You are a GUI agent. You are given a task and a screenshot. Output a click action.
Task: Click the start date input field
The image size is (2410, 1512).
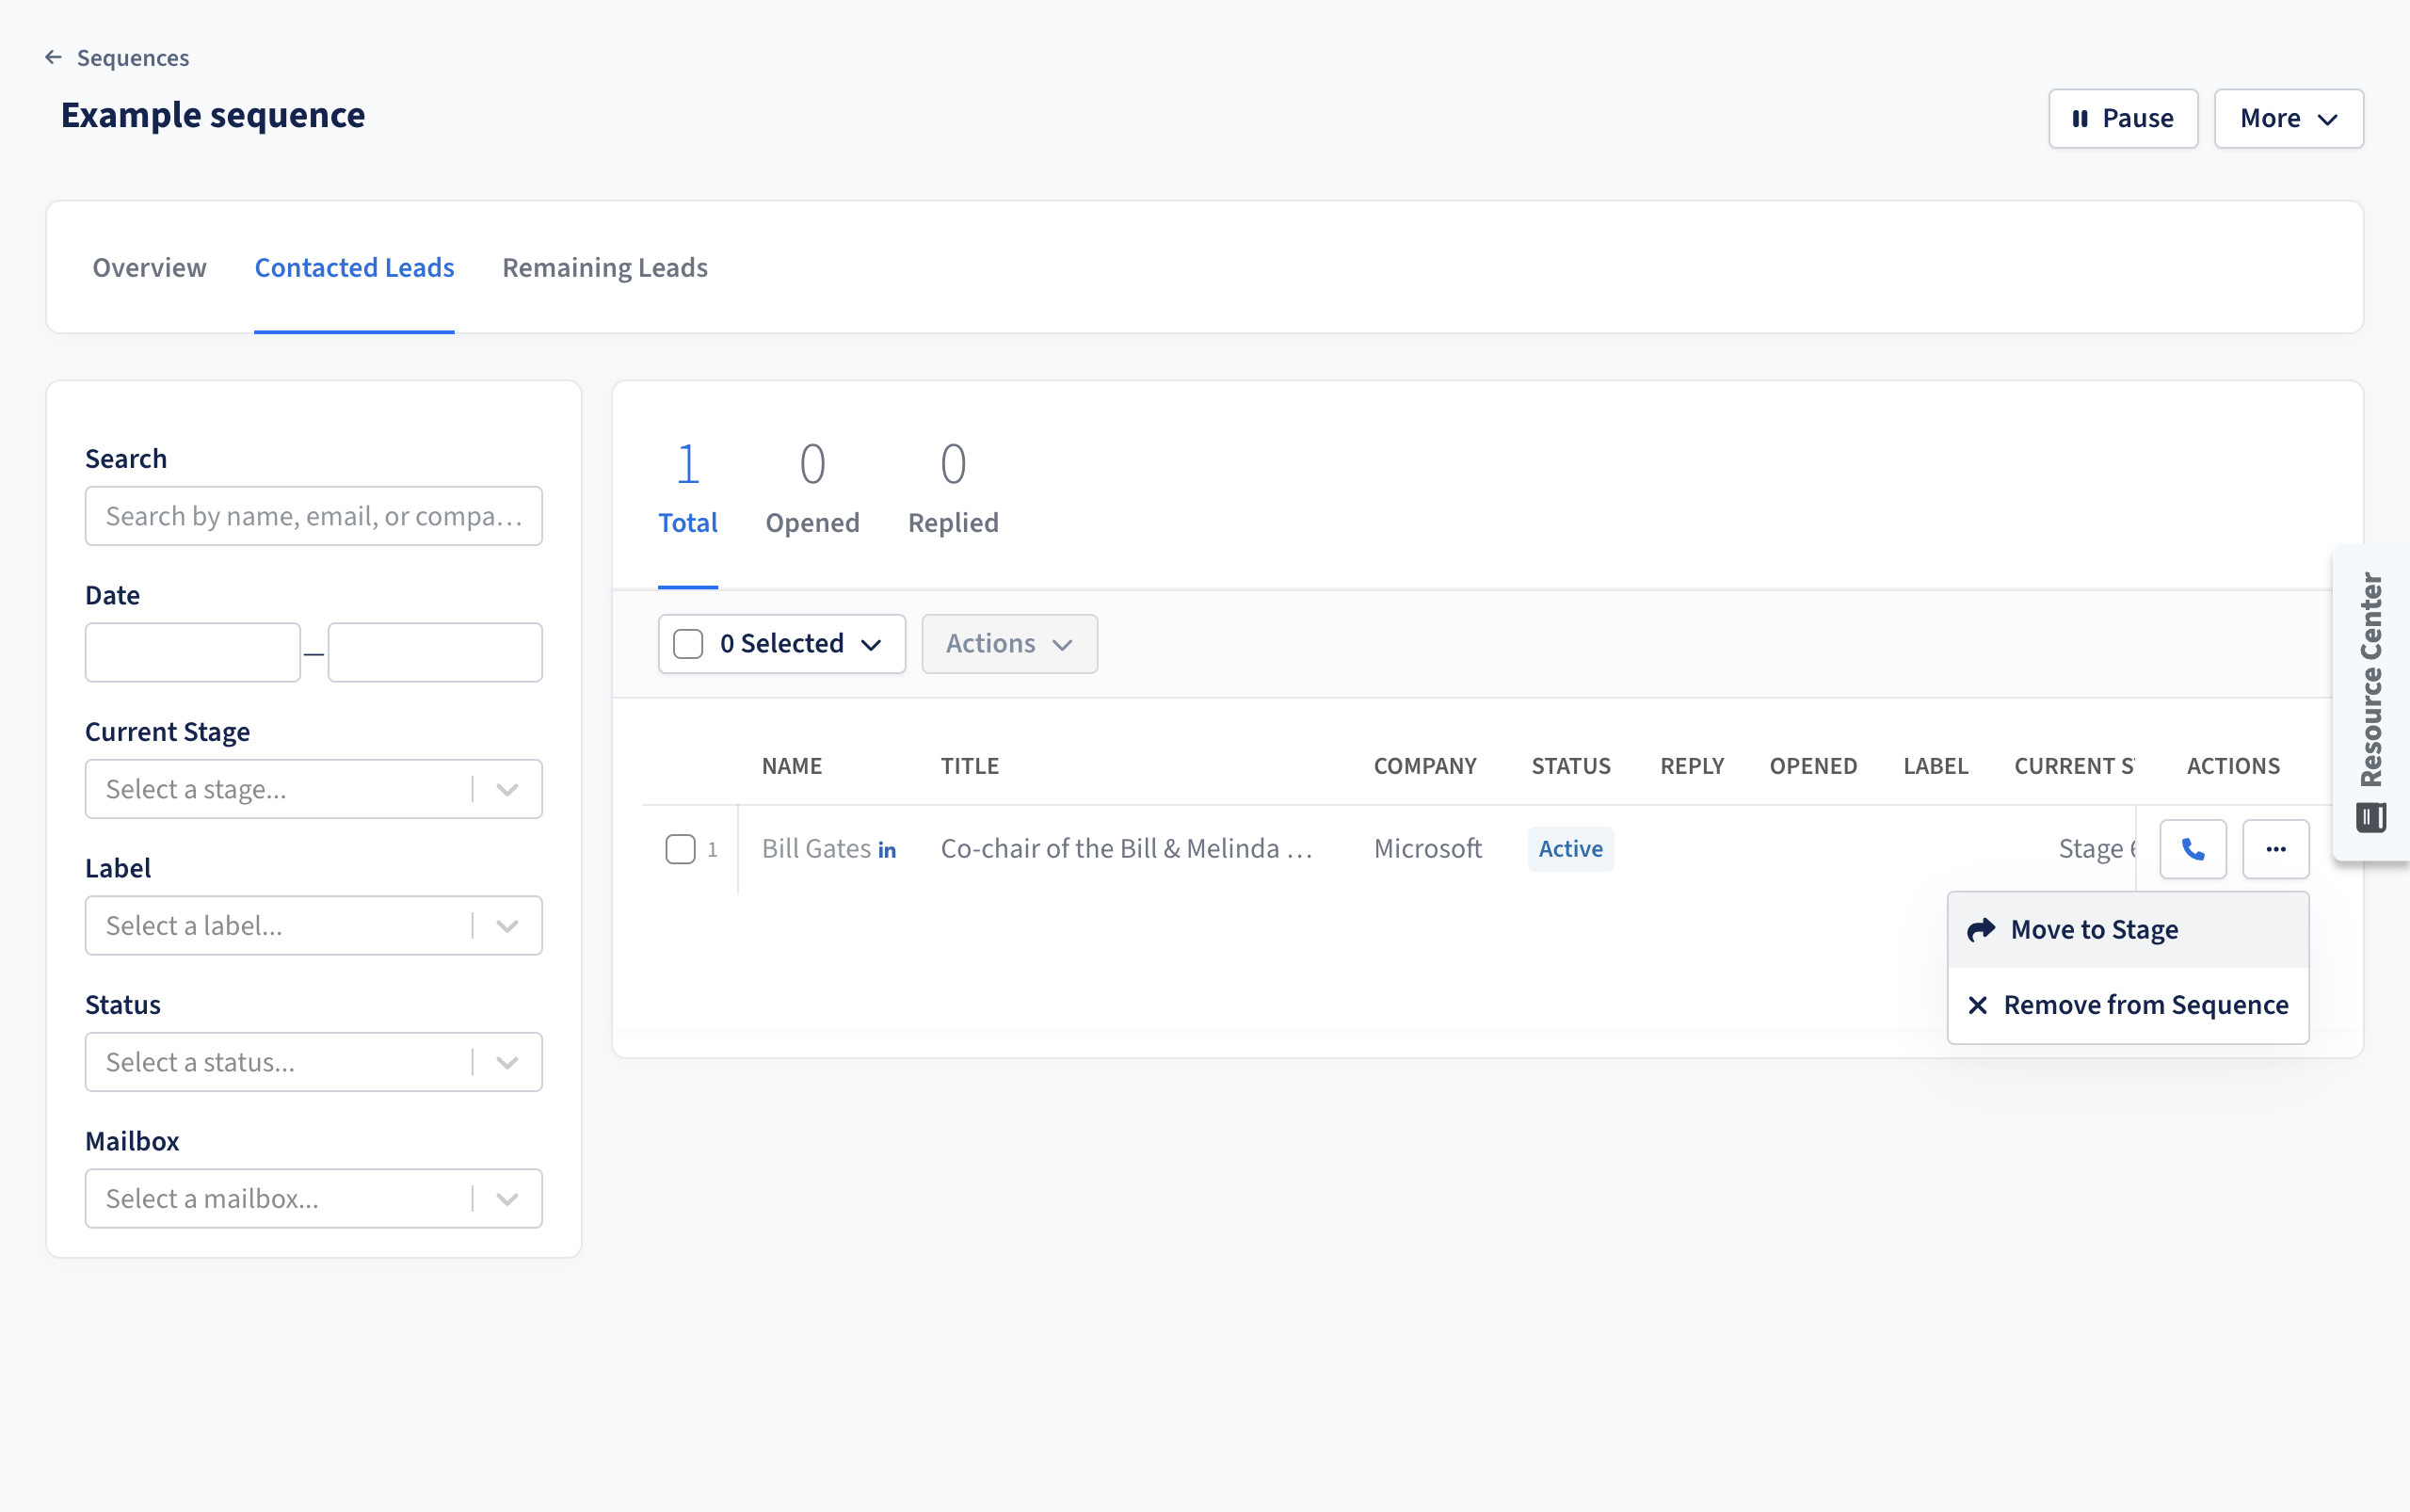pyautogui.click(x=193, y=653)
